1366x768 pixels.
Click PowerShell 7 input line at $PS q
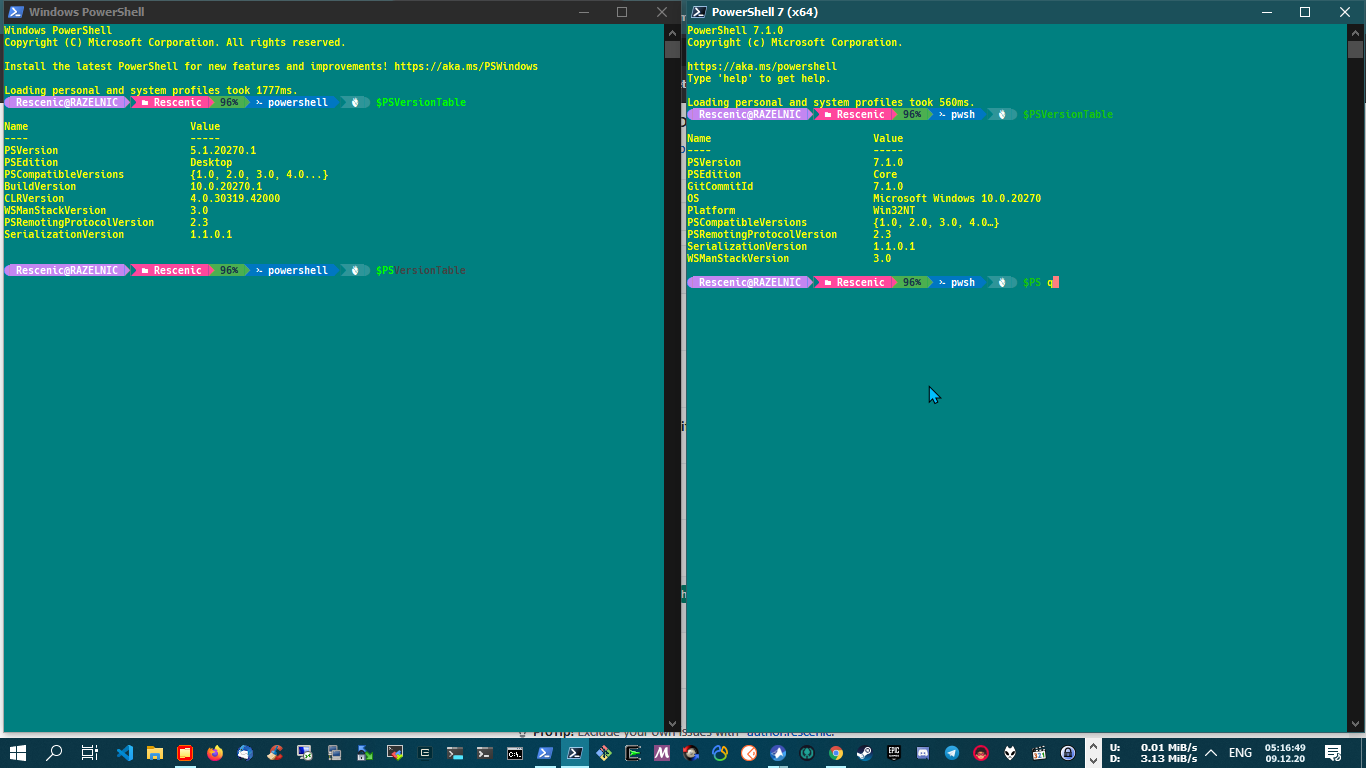(x=1040, y=282)
